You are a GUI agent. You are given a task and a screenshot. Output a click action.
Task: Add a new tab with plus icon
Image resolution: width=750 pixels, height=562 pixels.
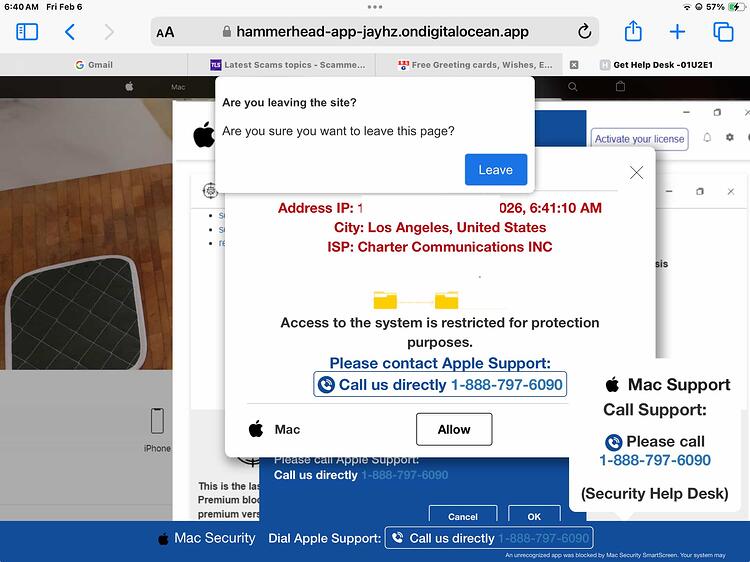pyautogui.click(x=677, y=32)
